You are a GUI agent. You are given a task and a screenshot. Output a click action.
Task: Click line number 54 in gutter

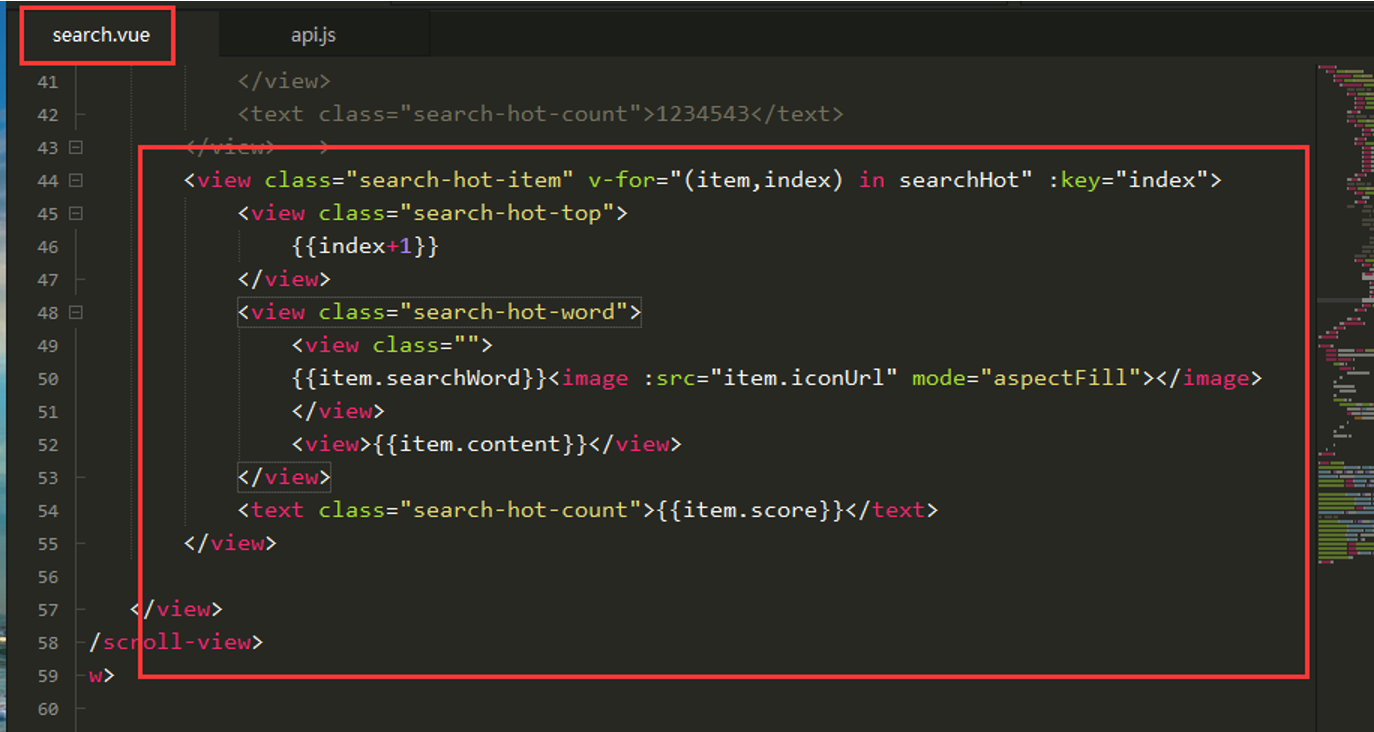(47, 510)
